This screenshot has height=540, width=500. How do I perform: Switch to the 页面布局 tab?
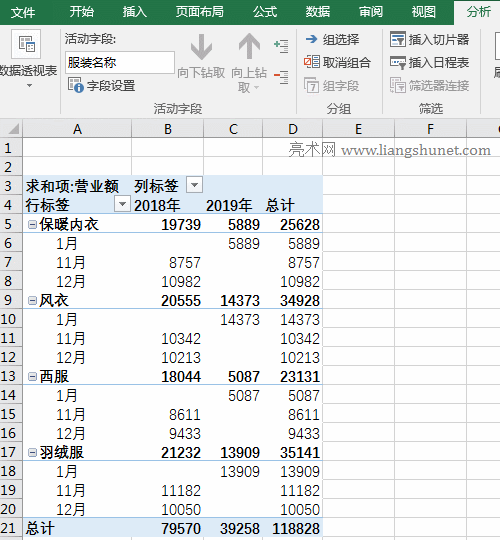[199, 12]
